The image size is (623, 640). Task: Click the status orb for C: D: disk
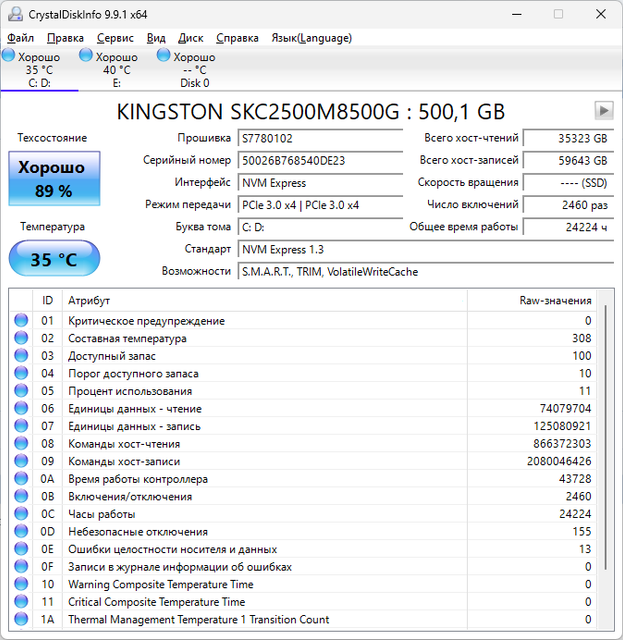tap(8, 55)
